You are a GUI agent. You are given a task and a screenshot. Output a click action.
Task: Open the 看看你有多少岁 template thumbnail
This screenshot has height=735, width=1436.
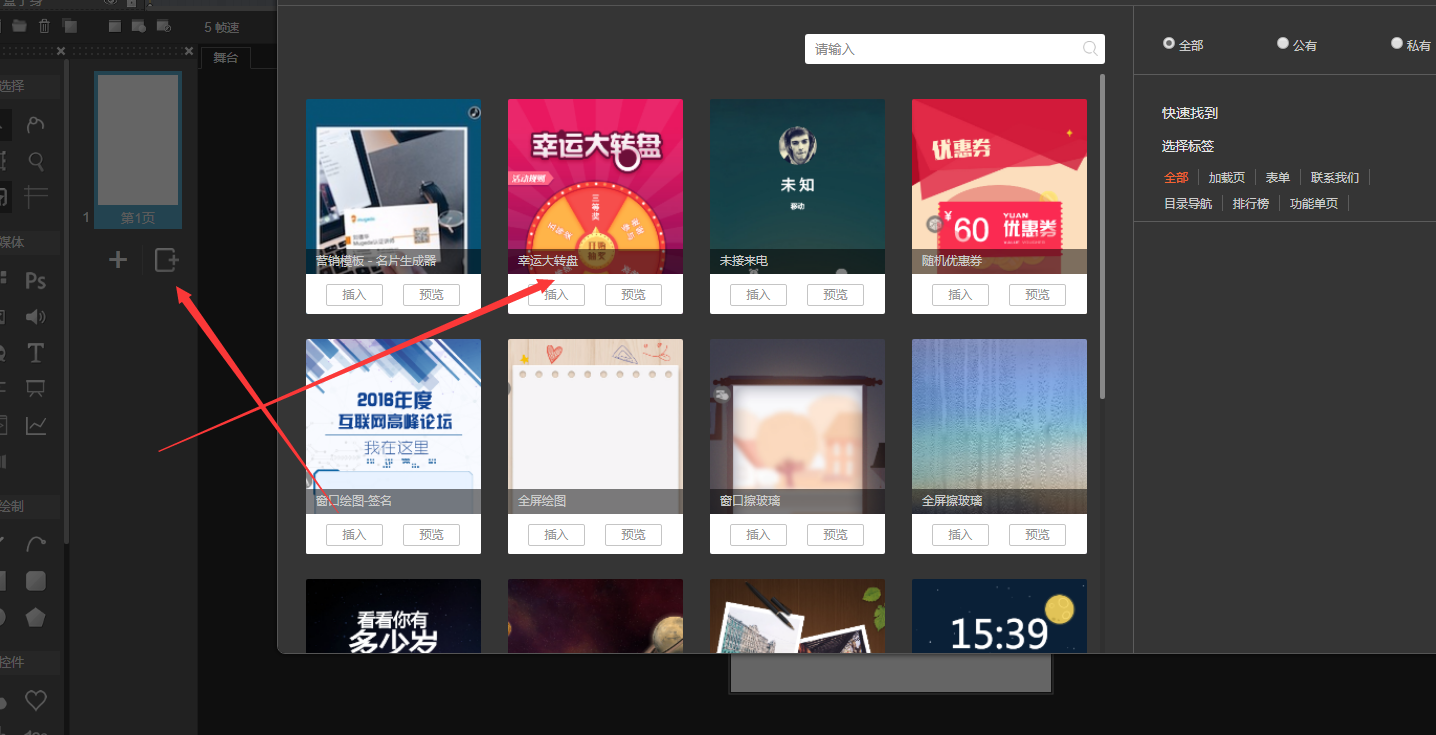(x=393, y=616)
